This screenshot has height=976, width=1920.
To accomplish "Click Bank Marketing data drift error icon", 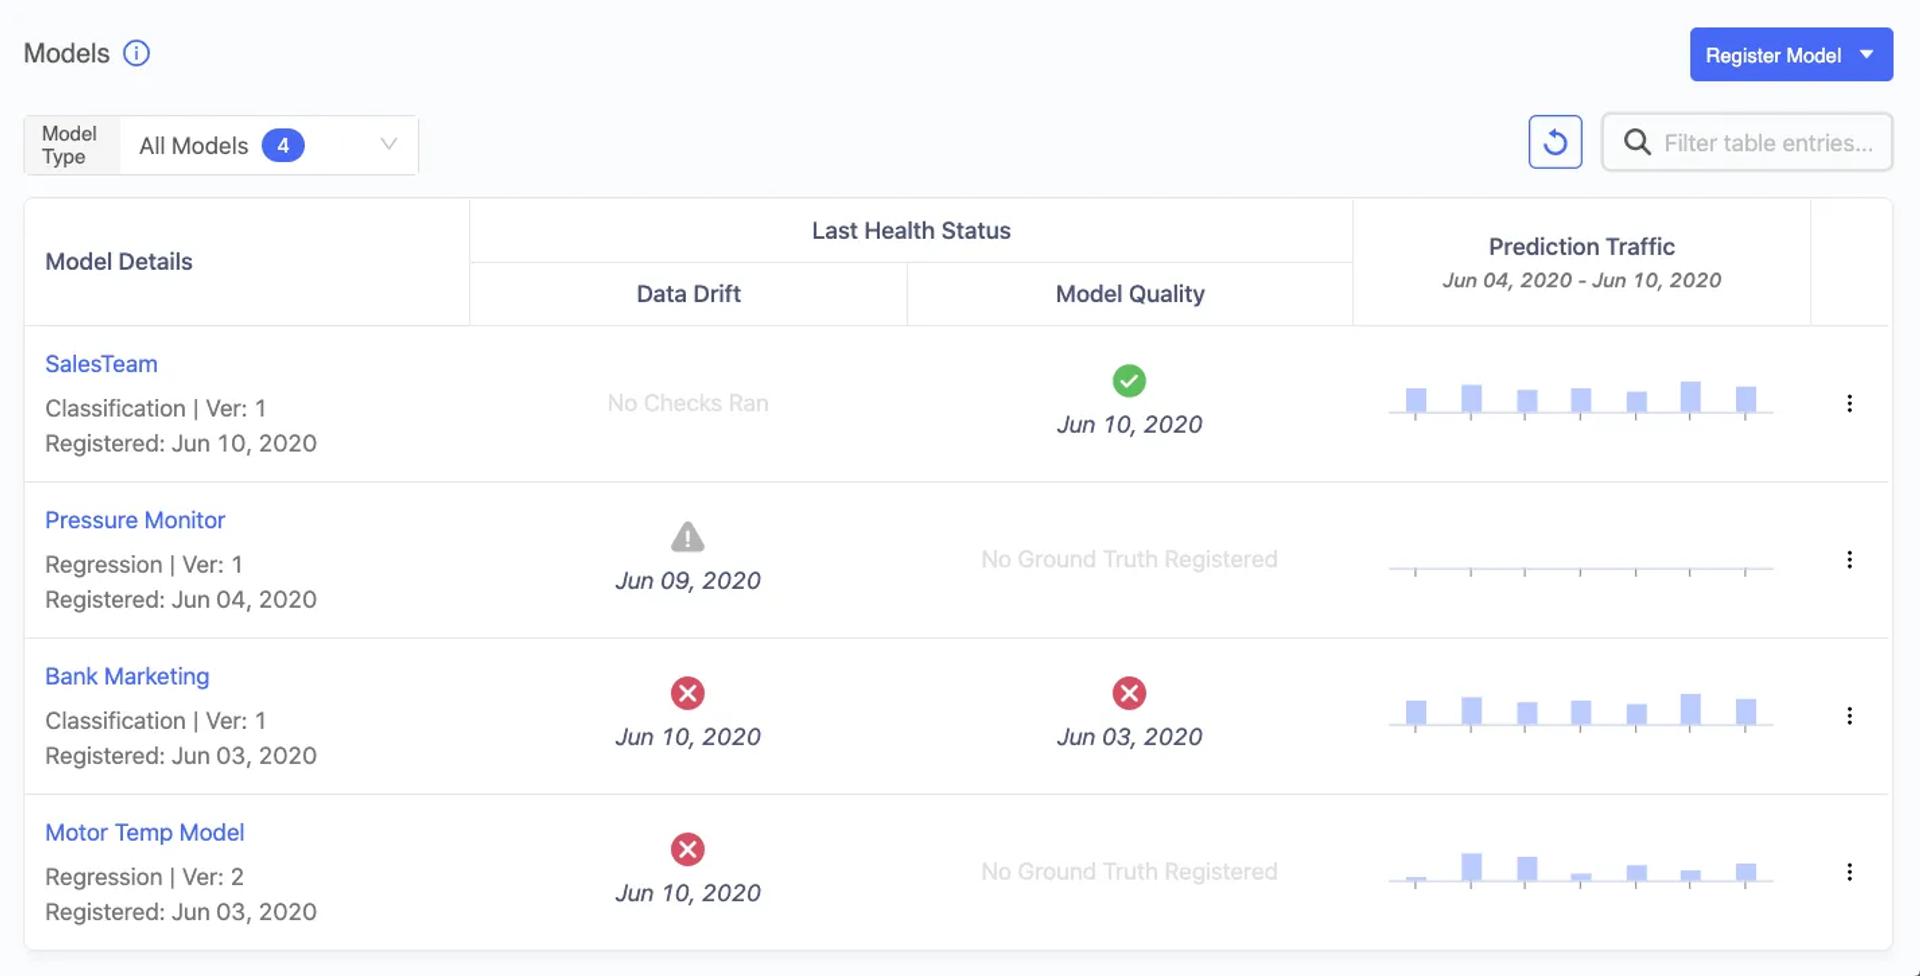I will pos(687,693).
